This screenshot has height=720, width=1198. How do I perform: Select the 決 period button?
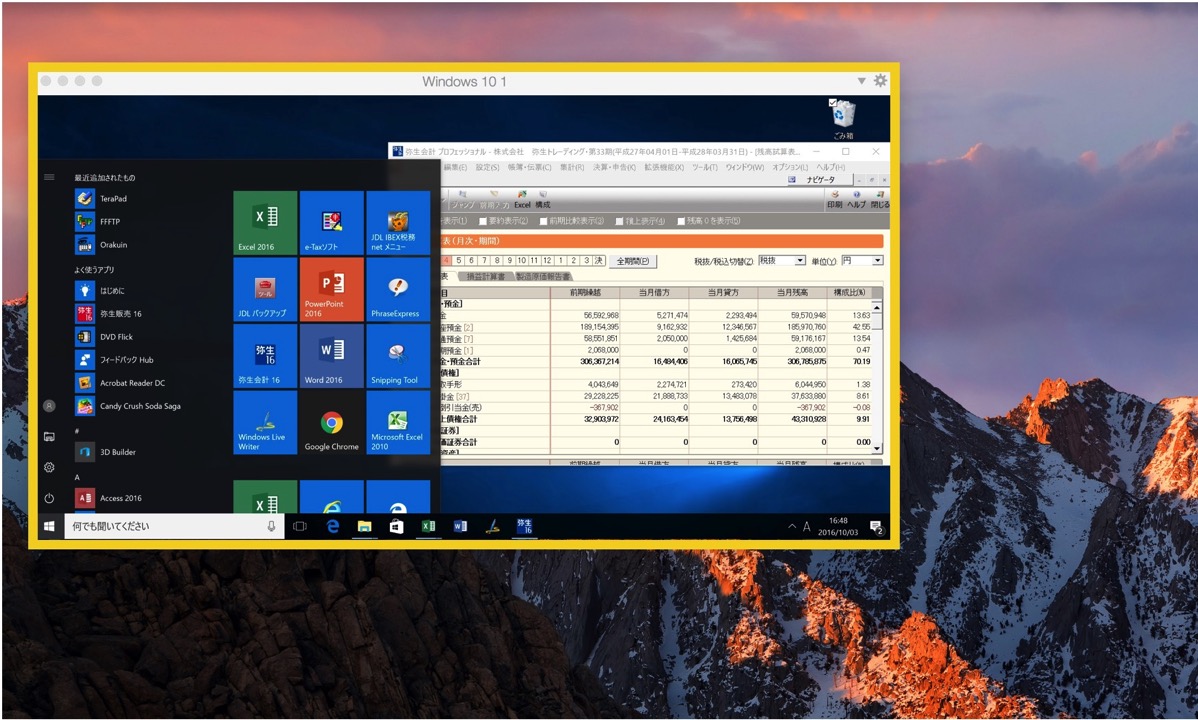click(x=599, y=261)
